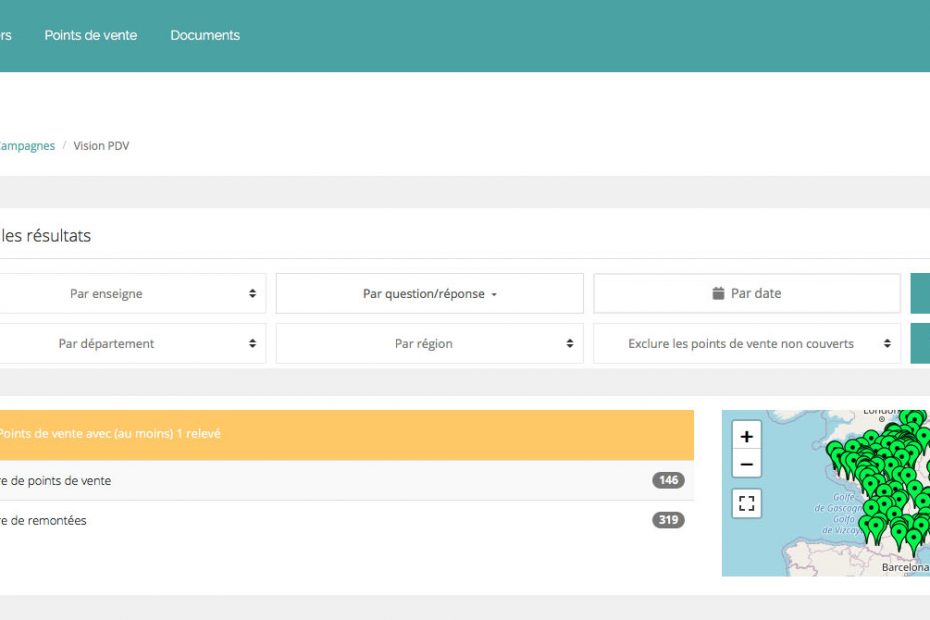930x620 pixels.
Task: Click the 146 count badge
Action: [668, 481]
